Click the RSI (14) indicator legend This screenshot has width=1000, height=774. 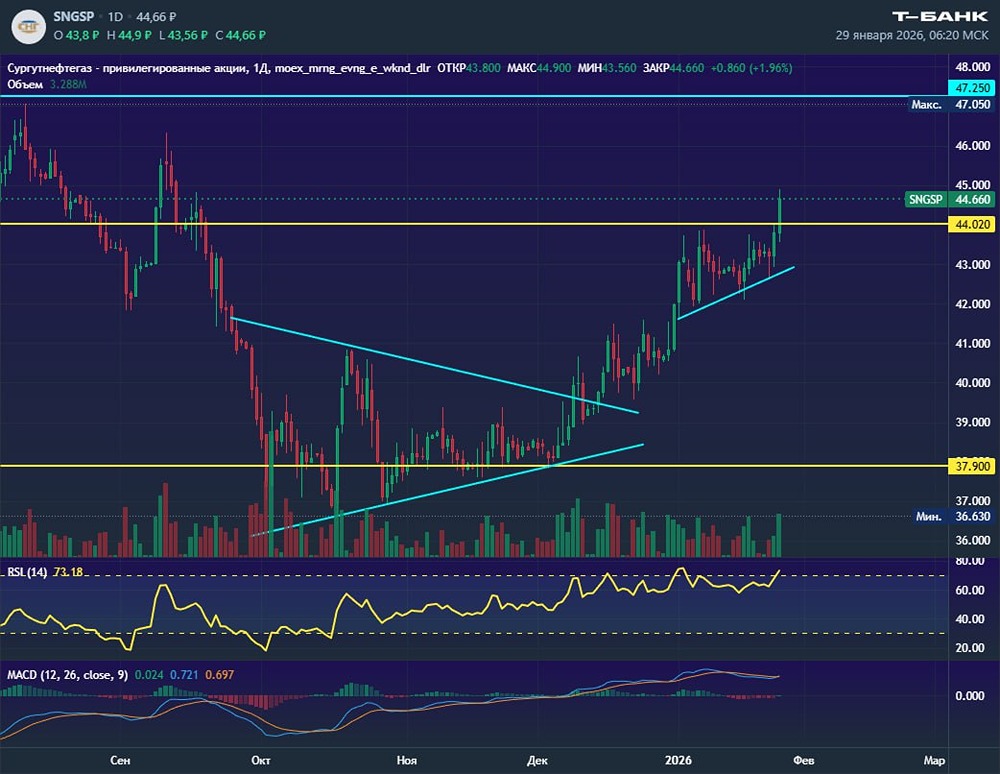click(x=27, y=572)
